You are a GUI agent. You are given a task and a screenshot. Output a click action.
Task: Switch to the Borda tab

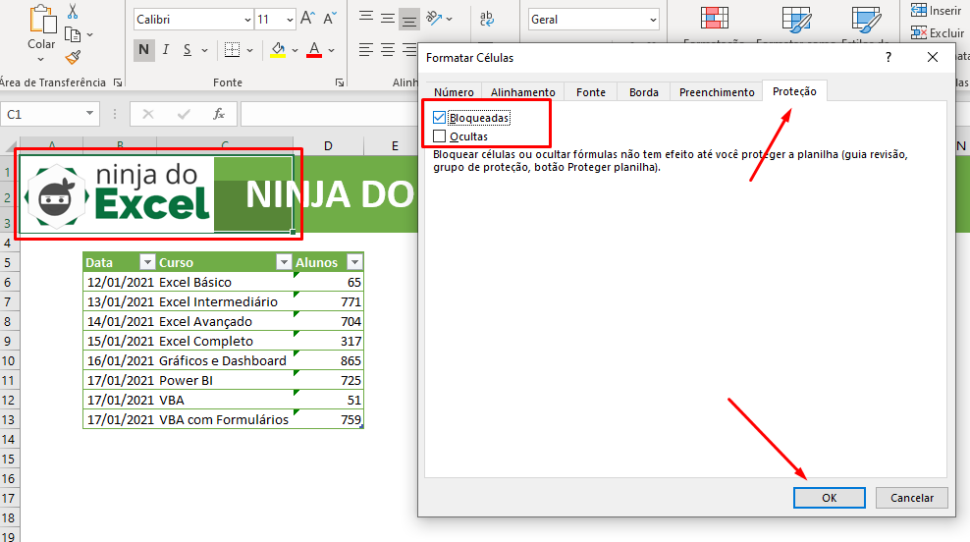[x=643, y=92]
